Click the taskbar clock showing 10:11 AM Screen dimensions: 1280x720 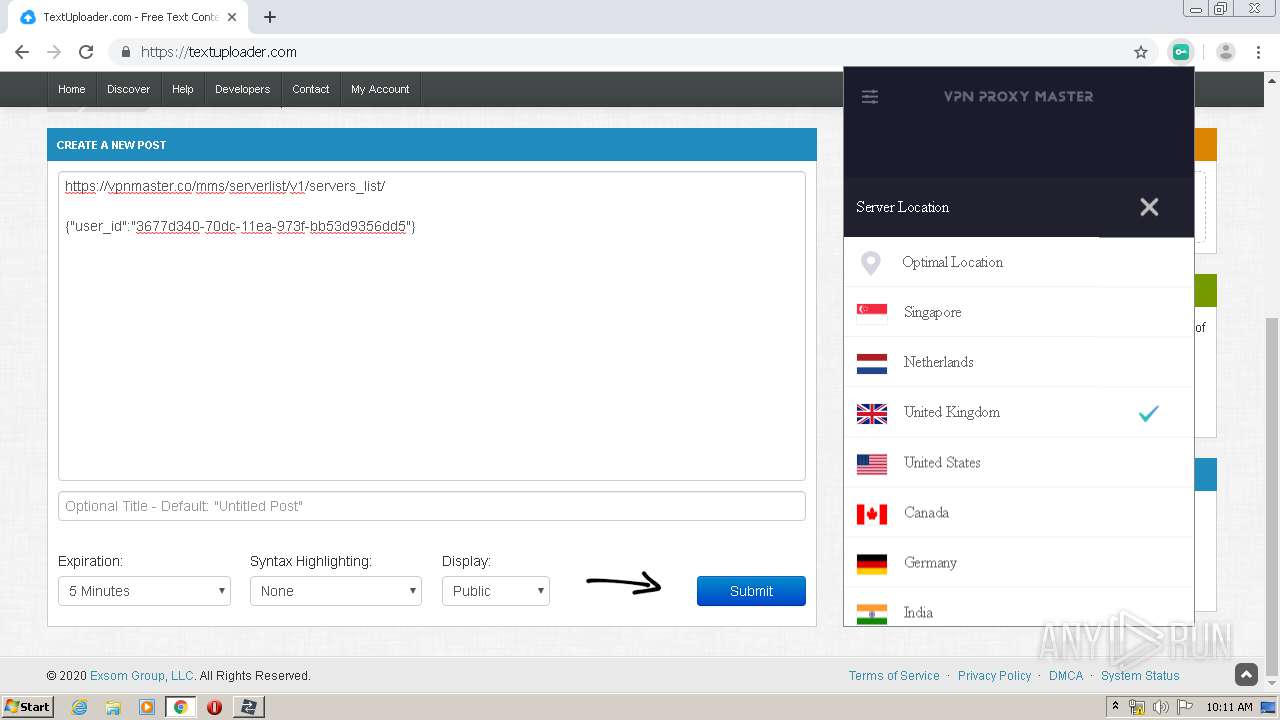point(1229,707)
